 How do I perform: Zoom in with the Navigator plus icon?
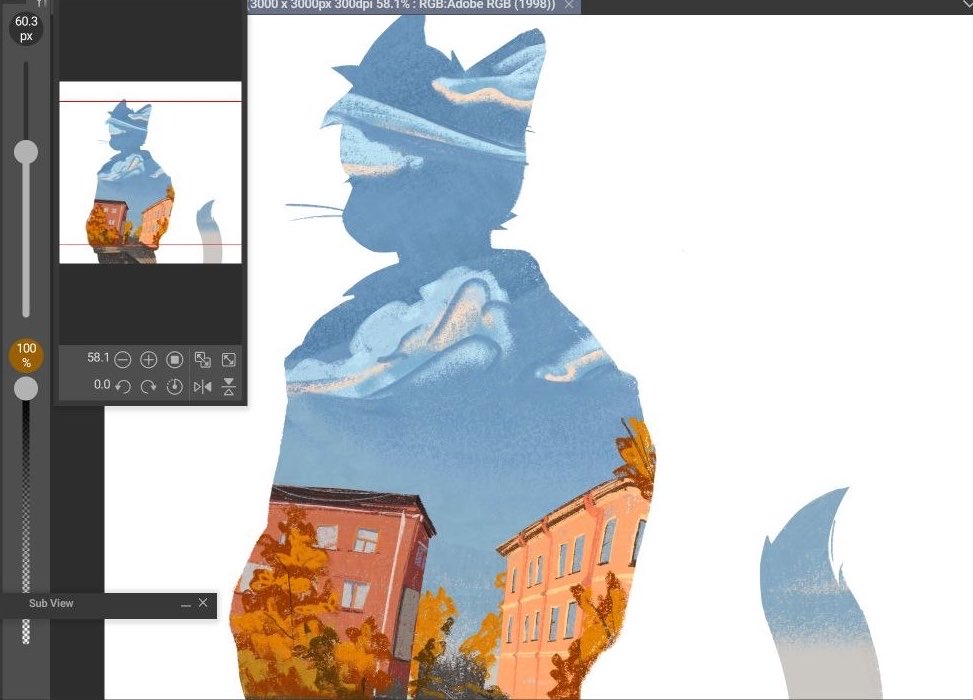[x=148, y=359]
